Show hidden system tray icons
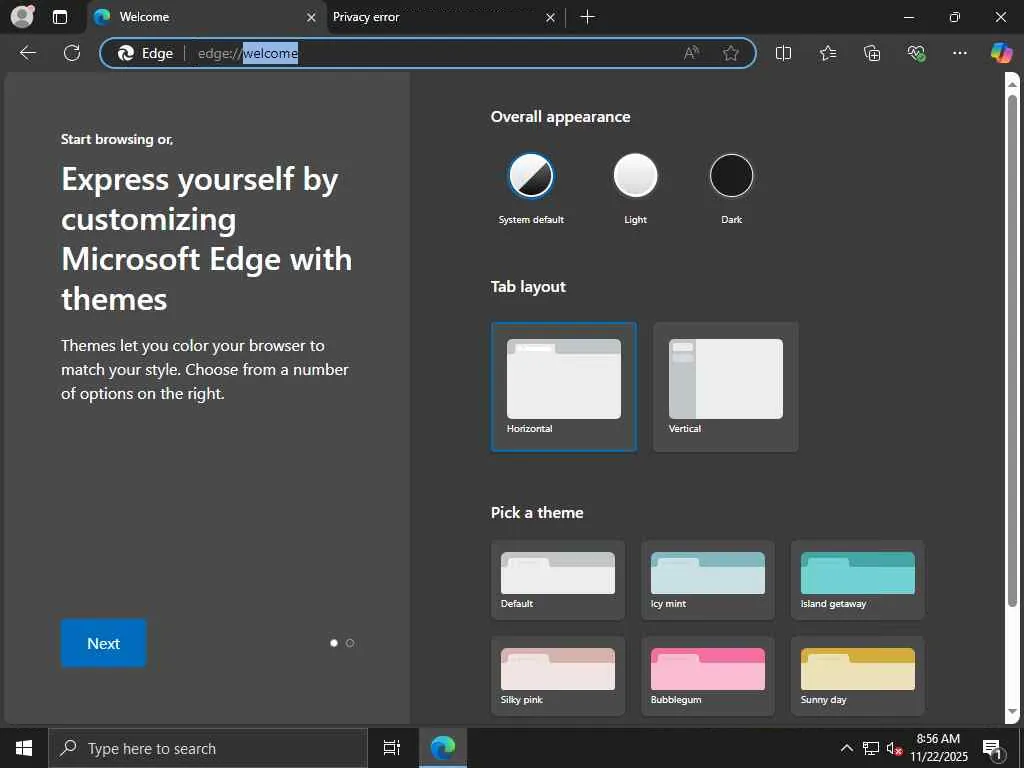1024x768 pixels. coord(846,748)
